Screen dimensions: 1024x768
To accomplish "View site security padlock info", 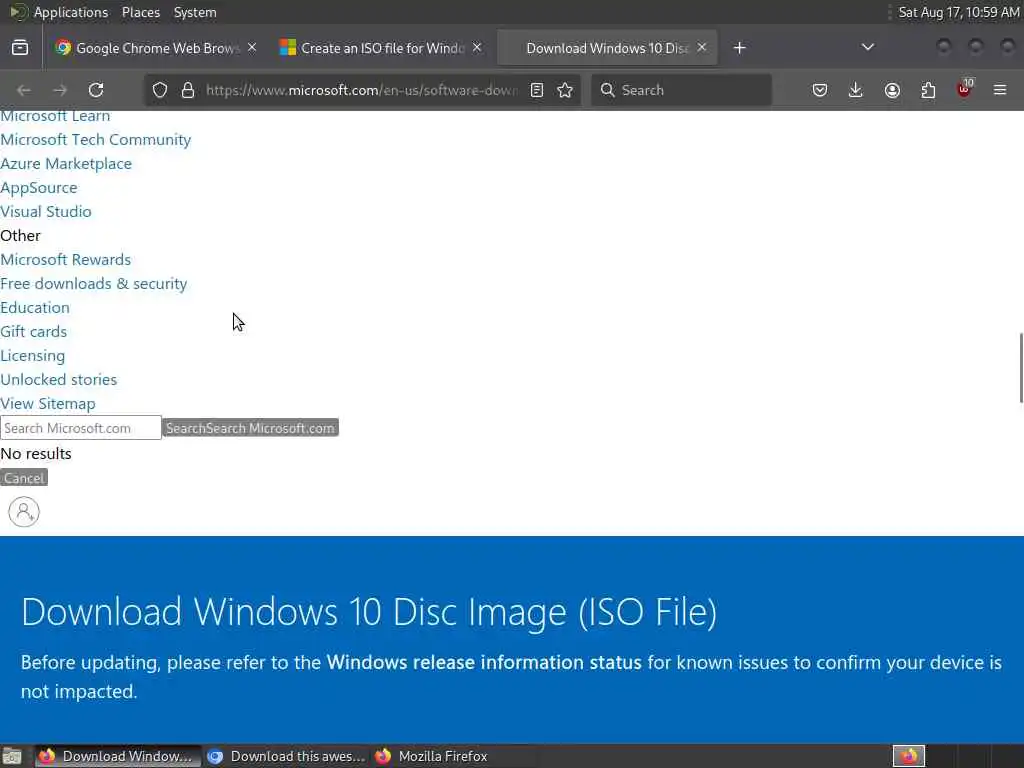I will (x=188, y=90).
